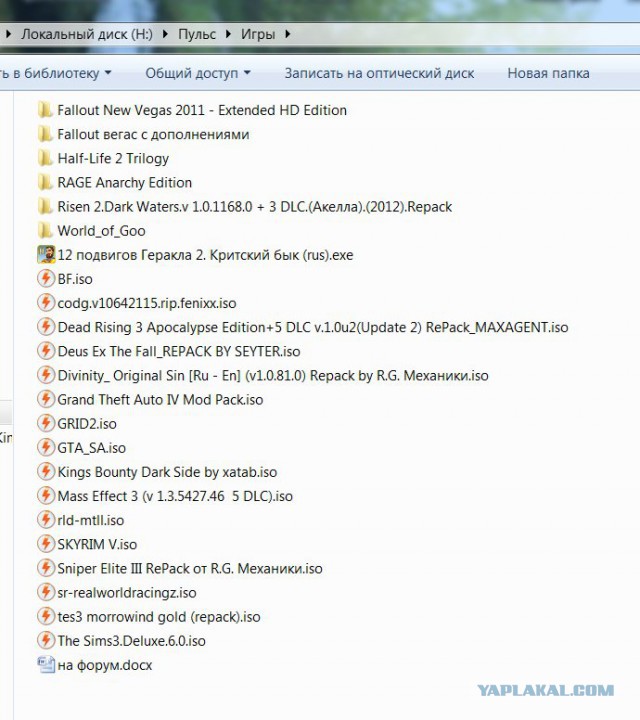The image size is (640, 720).
Task: Expand breadcrumb arrow after Пульс
Action: tap(228, 34)
